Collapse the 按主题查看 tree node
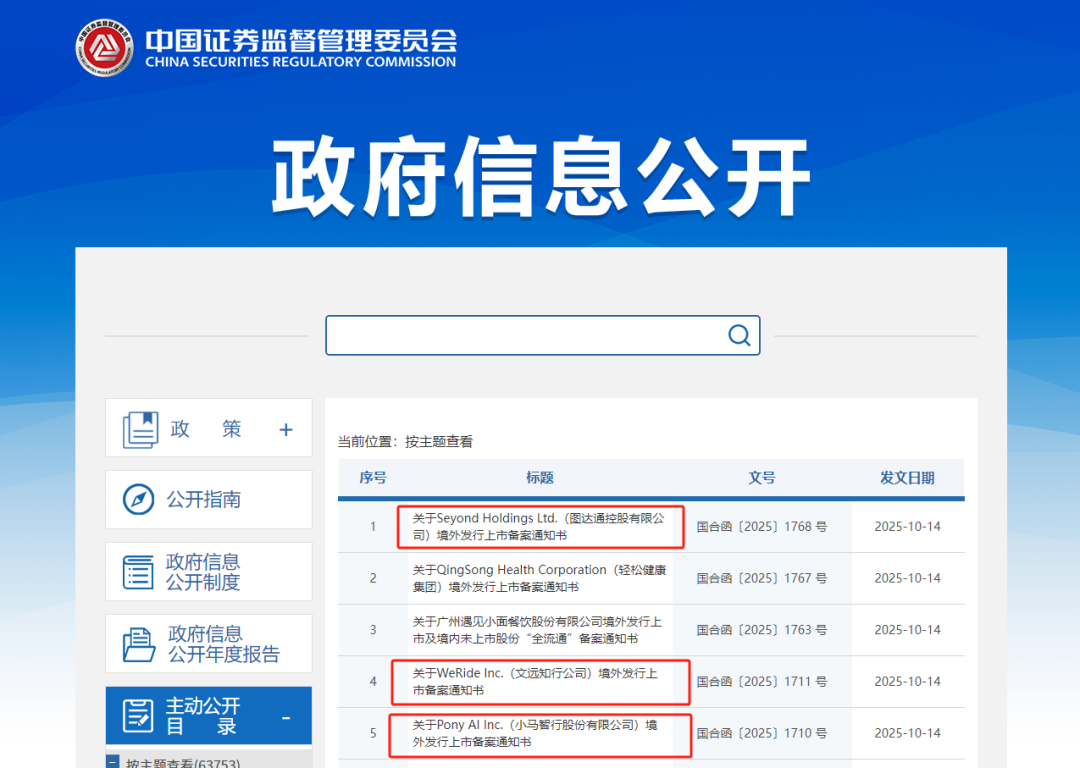The image size is (1080, 768). coord(113,762)
